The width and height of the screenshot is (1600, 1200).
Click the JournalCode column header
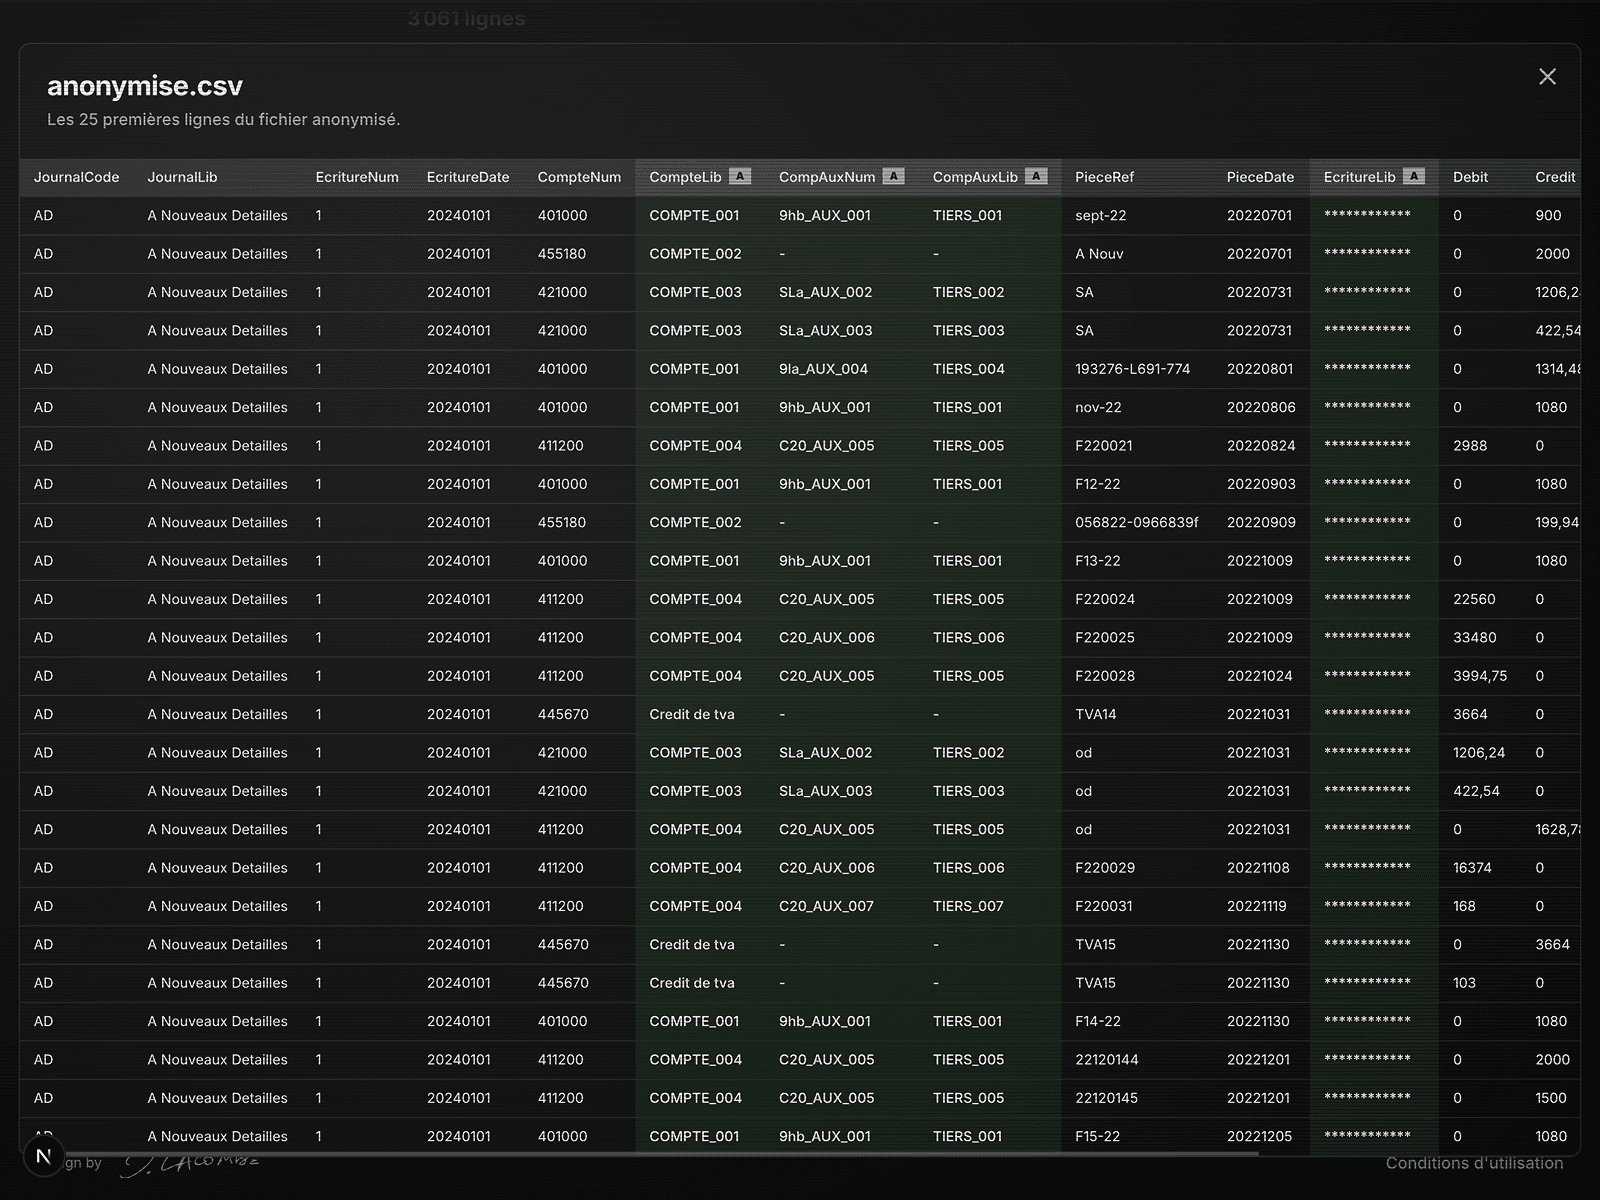(77, 177)
